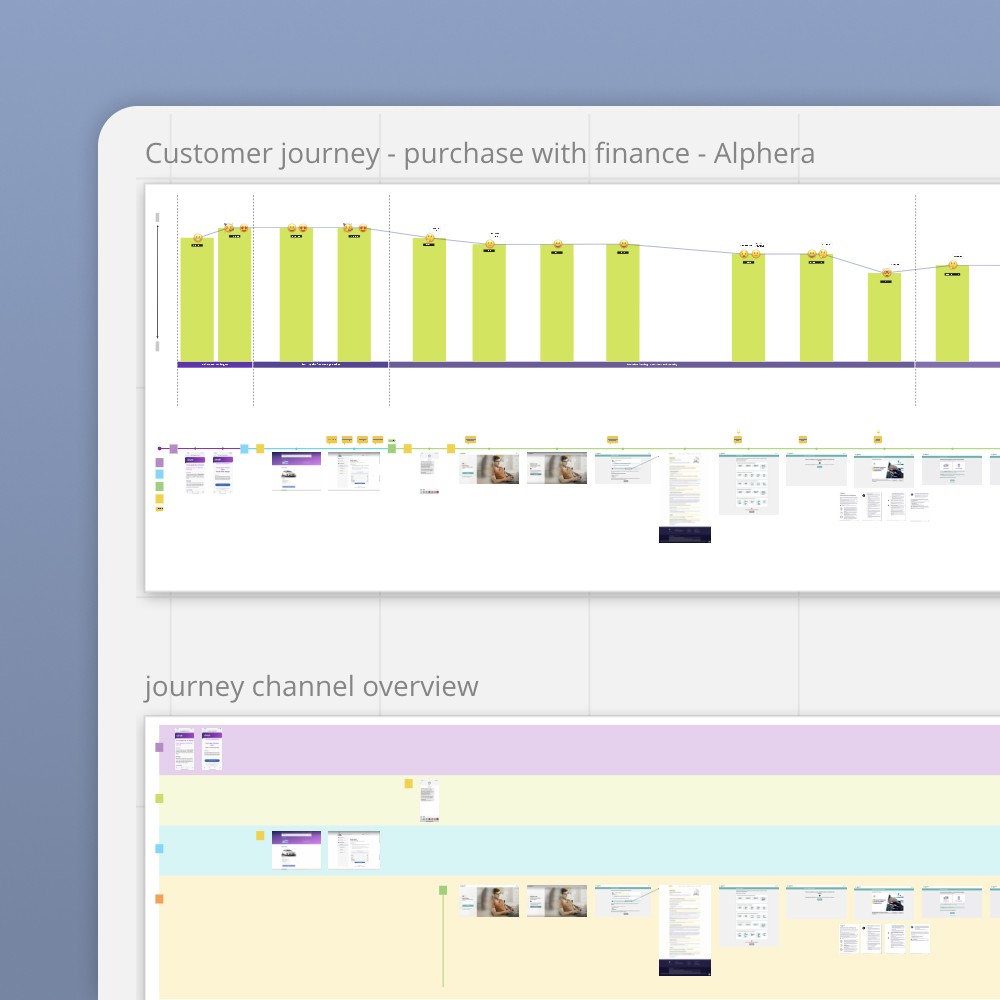This screenshot has height=1000, width=1000.
Task: Pick the purple legend square in the customer journey frame
Action: (x=159, y=462)
